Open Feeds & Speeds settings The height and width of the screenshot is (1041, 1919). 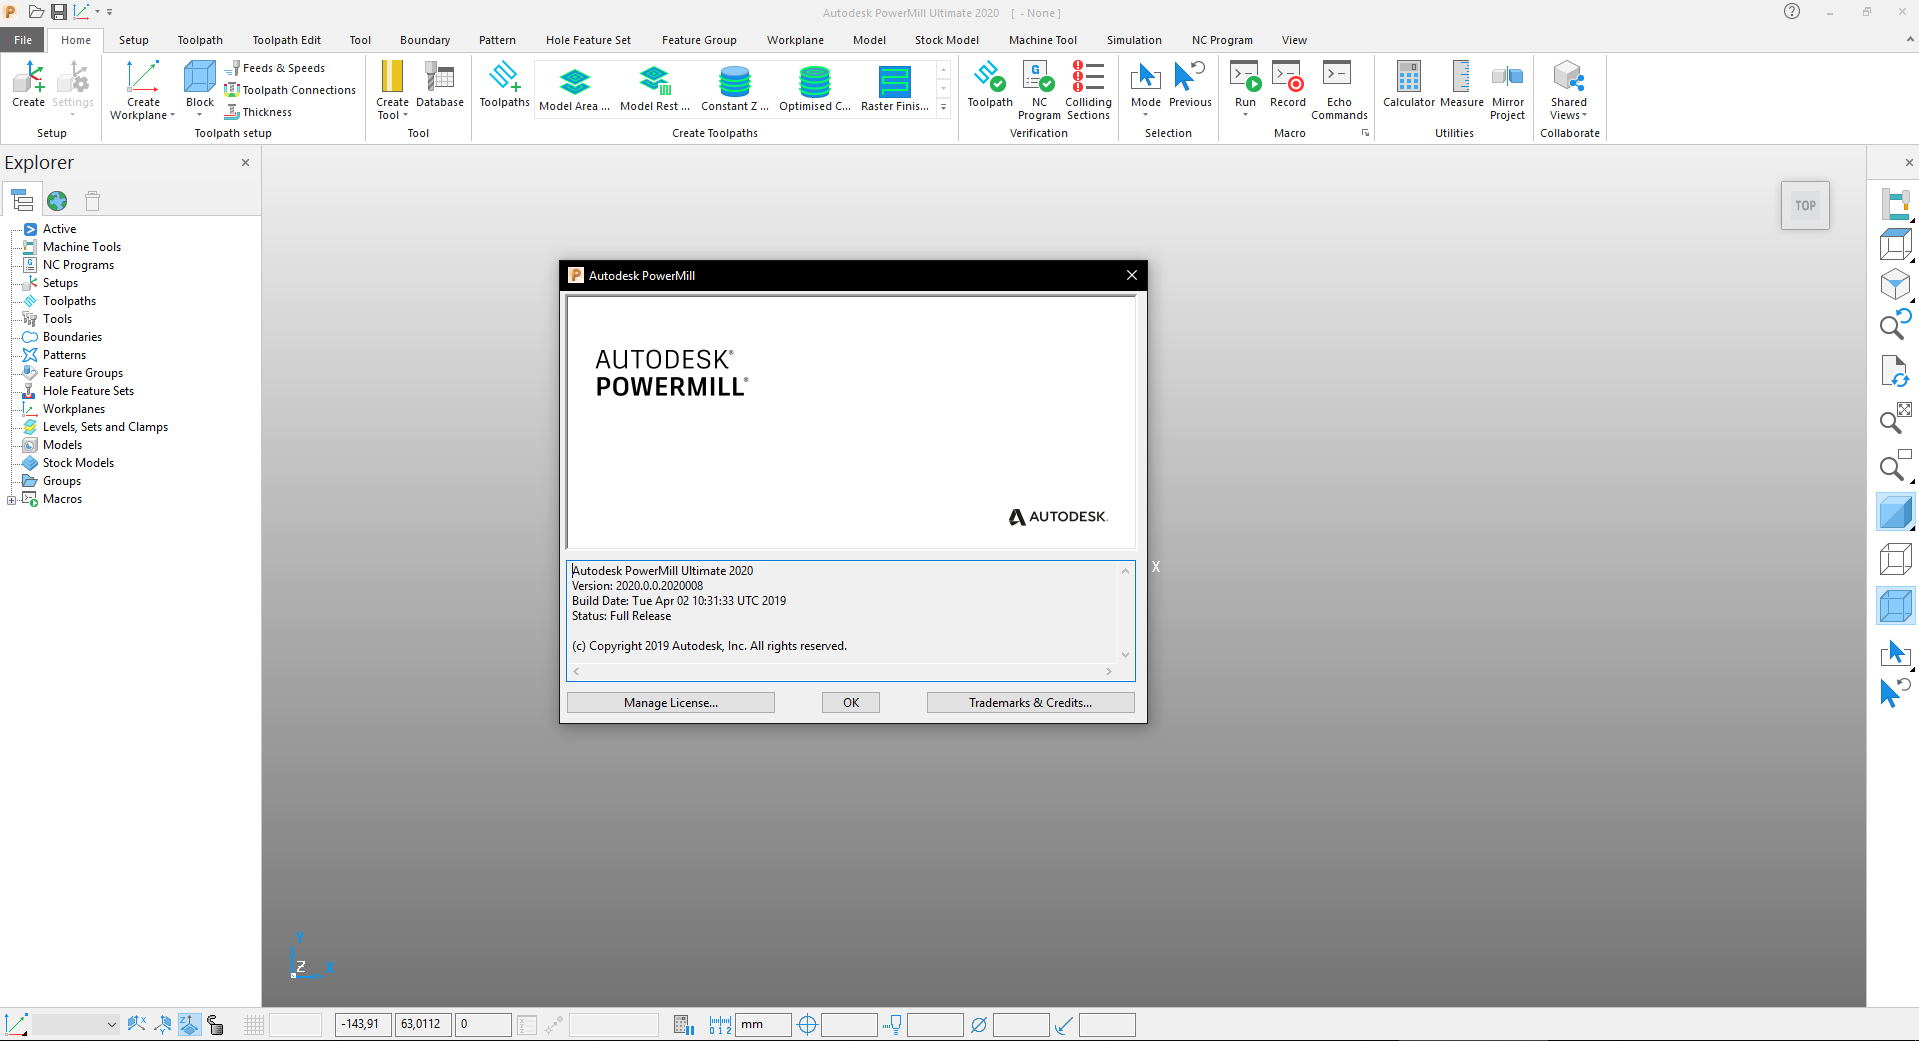coord(275,68)
